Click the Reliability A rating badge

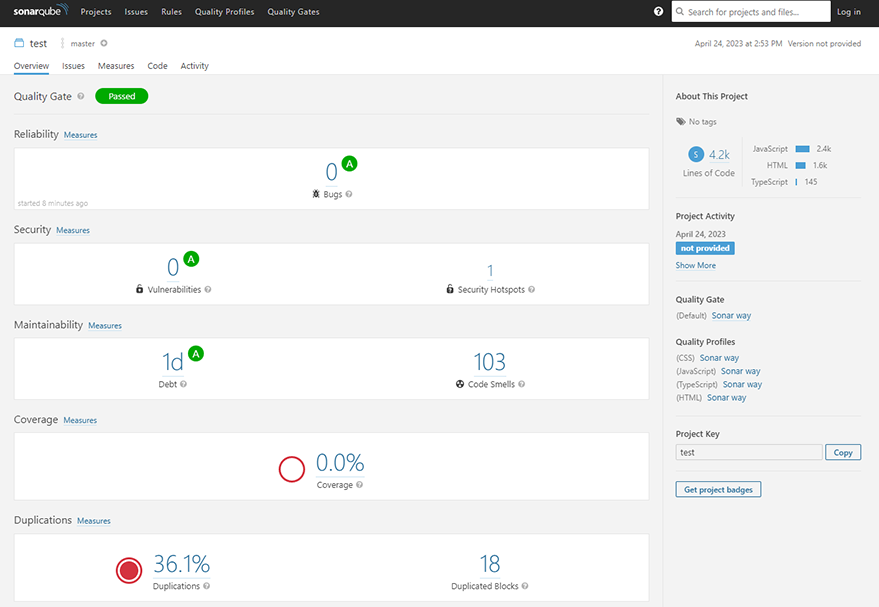click(x=349, y=164)
